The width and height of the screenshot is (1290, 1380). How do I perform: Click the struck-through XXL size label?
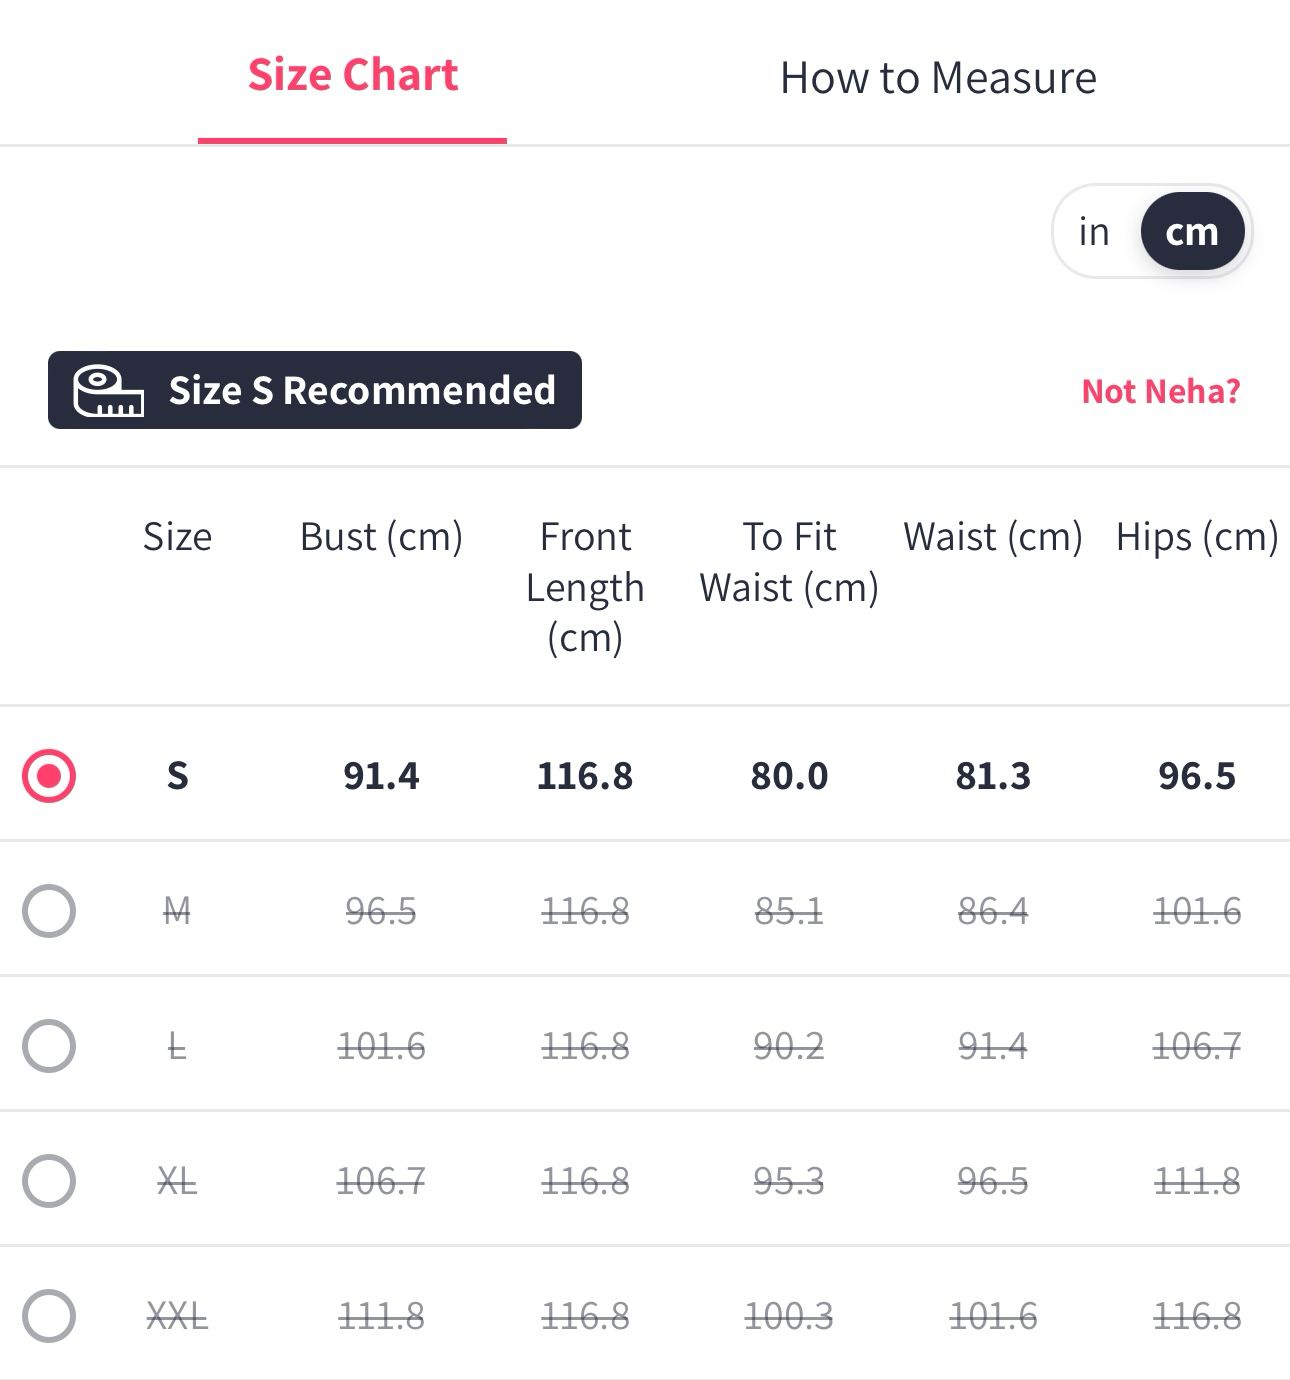pyautogui.click(x=177, y=1316)
